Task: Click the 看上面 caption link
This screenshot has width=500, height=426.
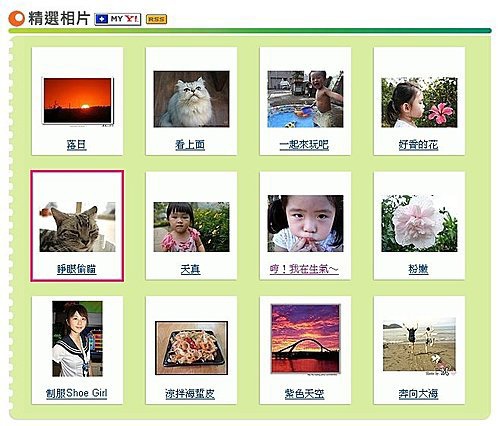Action: pyautogui.click(x=190, y=145)
